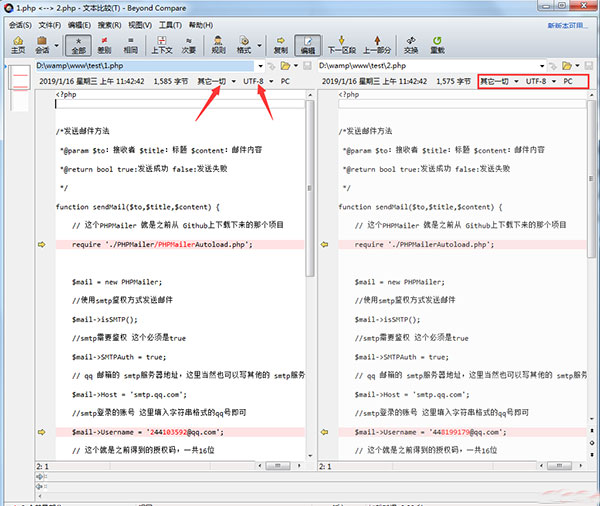Toggle the 次要 minor differences option
600x506 pixels.
(x=188, y=45)
